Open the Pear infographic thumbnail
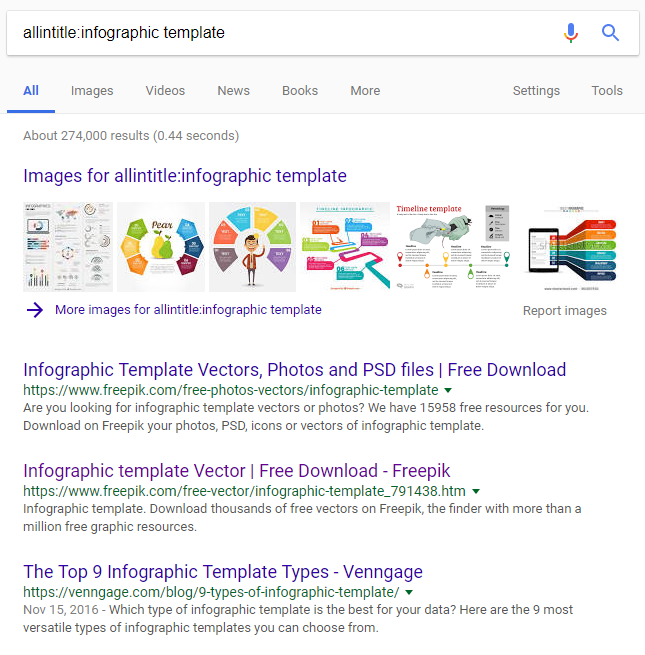The width and height of the screenshot is (645, 655). click(161, 247)
